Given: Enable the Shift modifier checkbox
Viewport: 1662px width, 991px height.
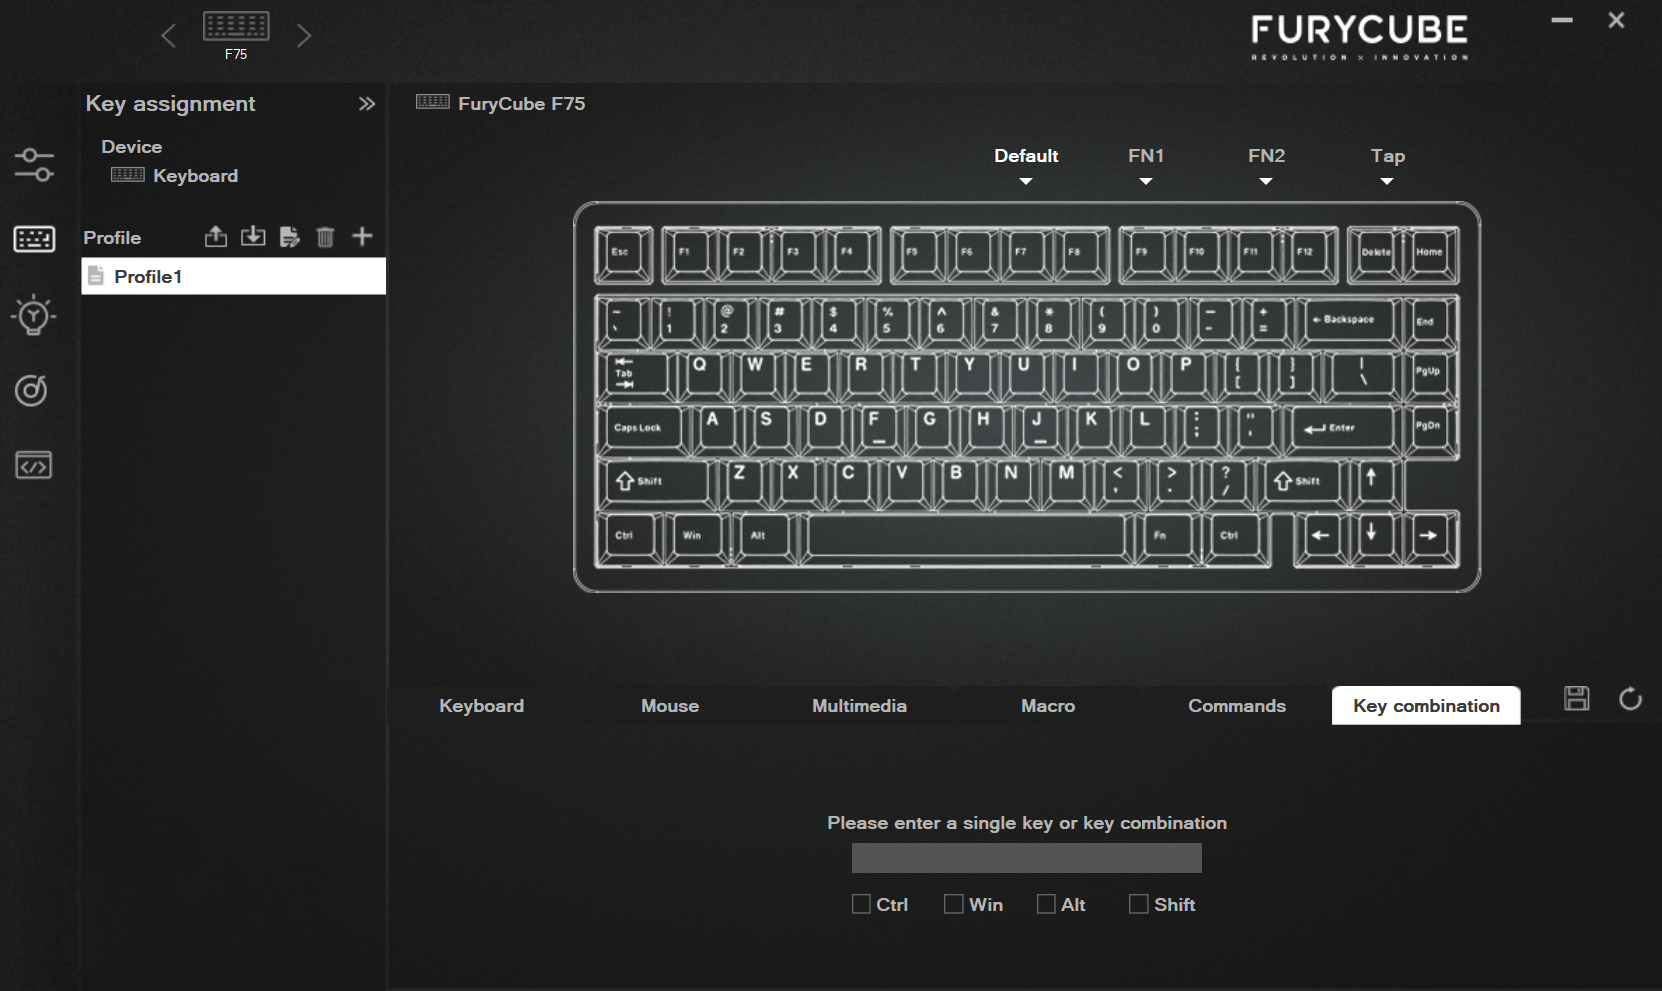Looking at the screenshot, I should [1139, 904].
